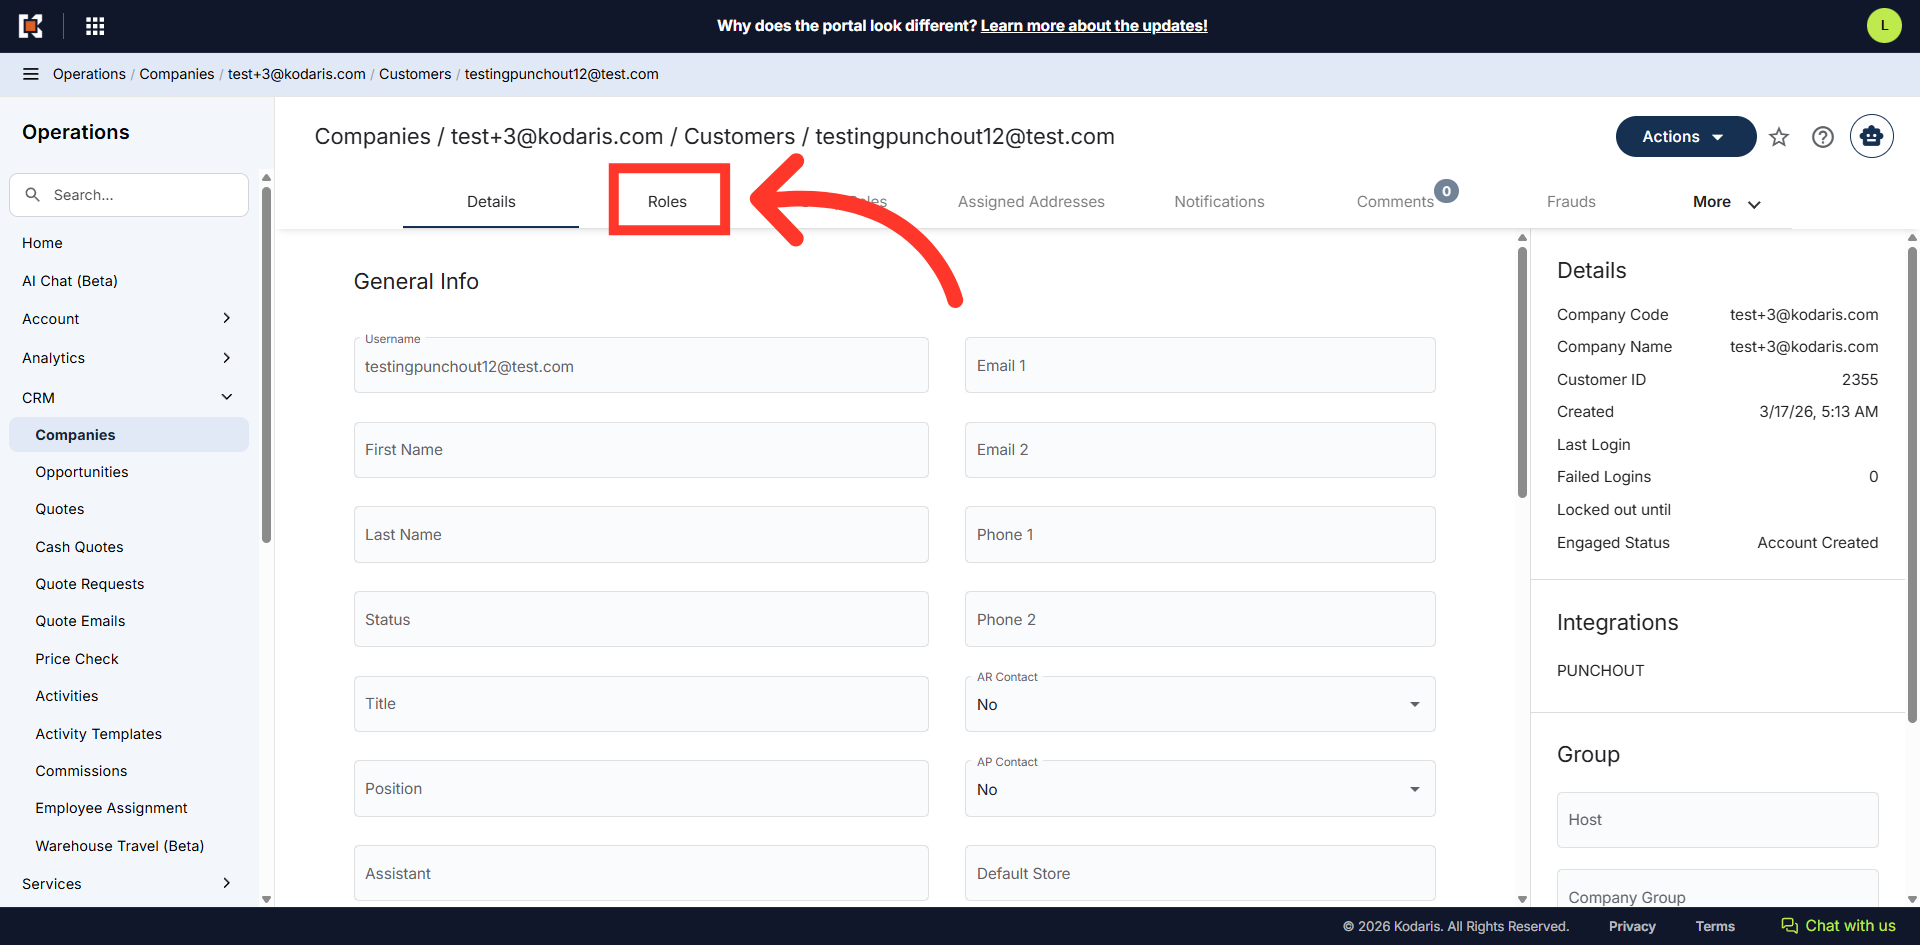Click the Phone 1 field
The image size is (1920, 945).
pos(1200,535)
